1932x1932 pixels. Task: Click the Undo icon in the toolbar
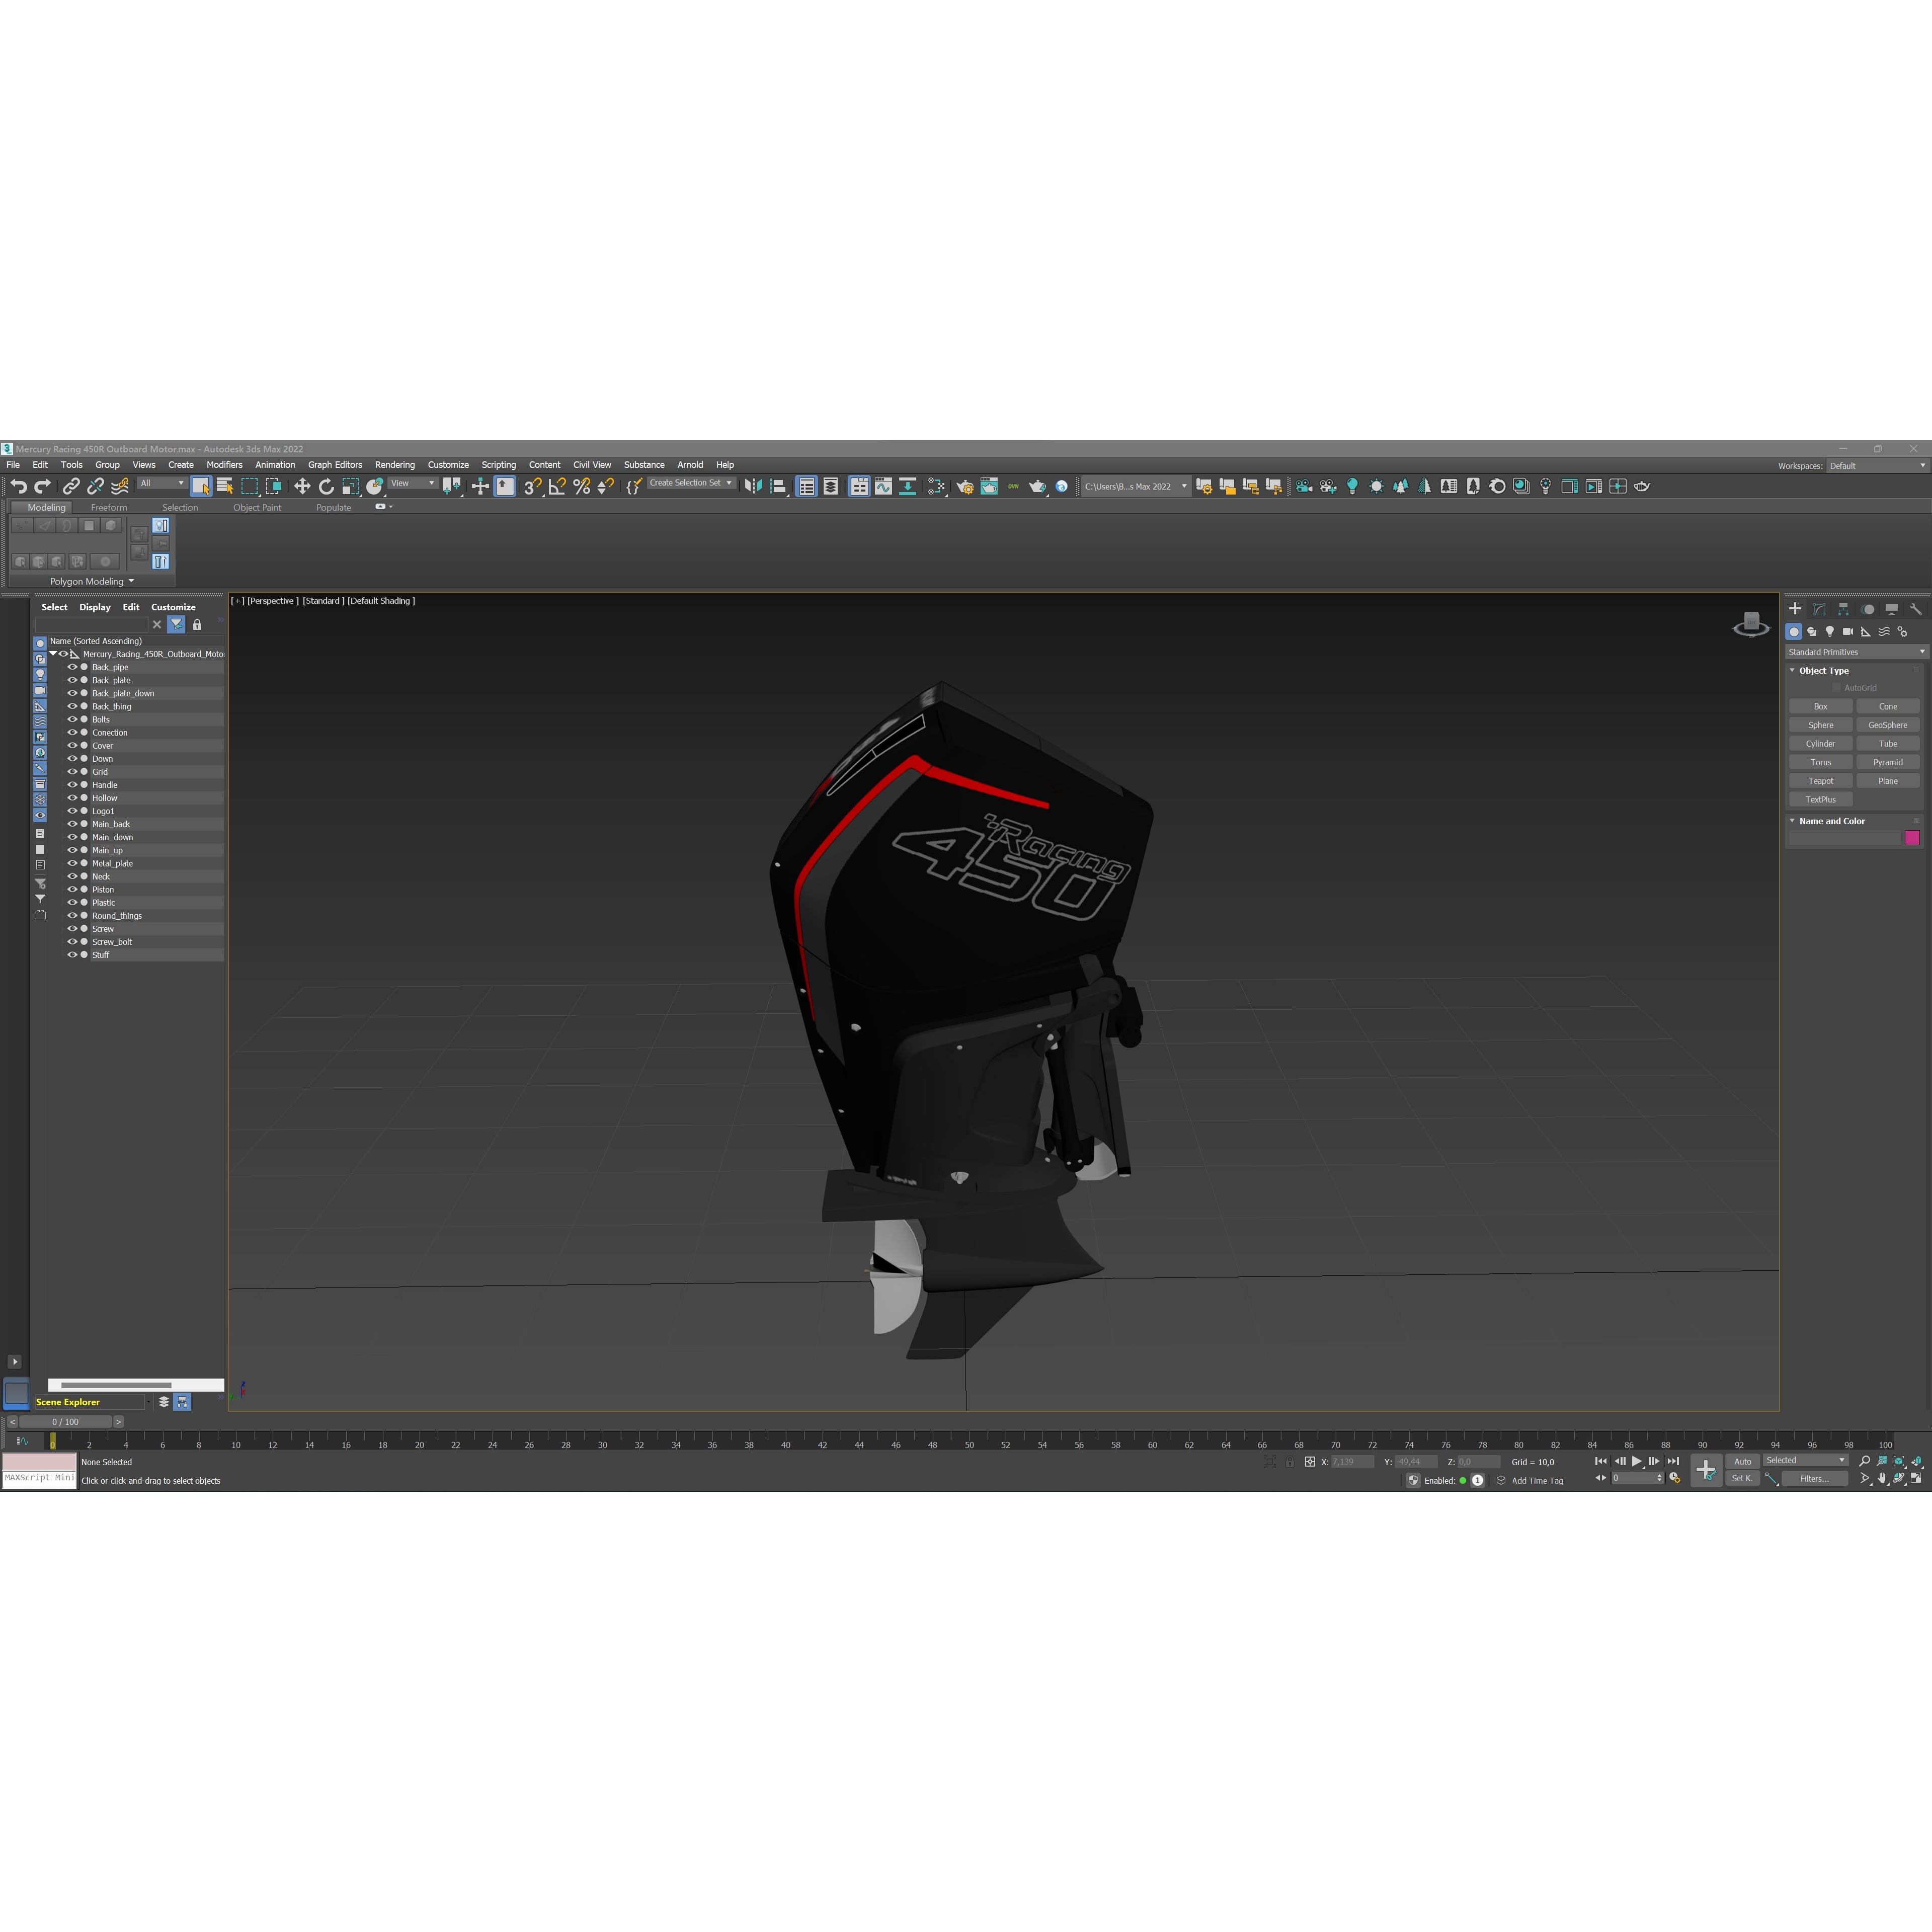point(20,486)
